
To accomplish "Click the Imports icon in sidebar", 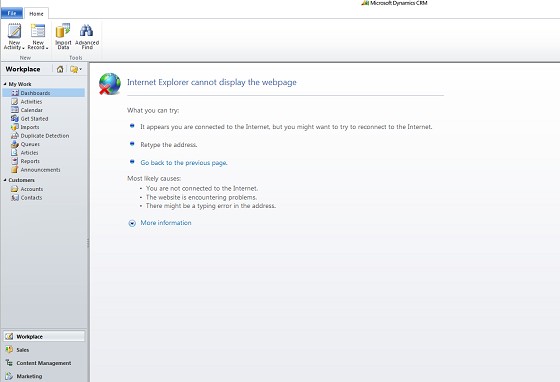I will [15, 127].
